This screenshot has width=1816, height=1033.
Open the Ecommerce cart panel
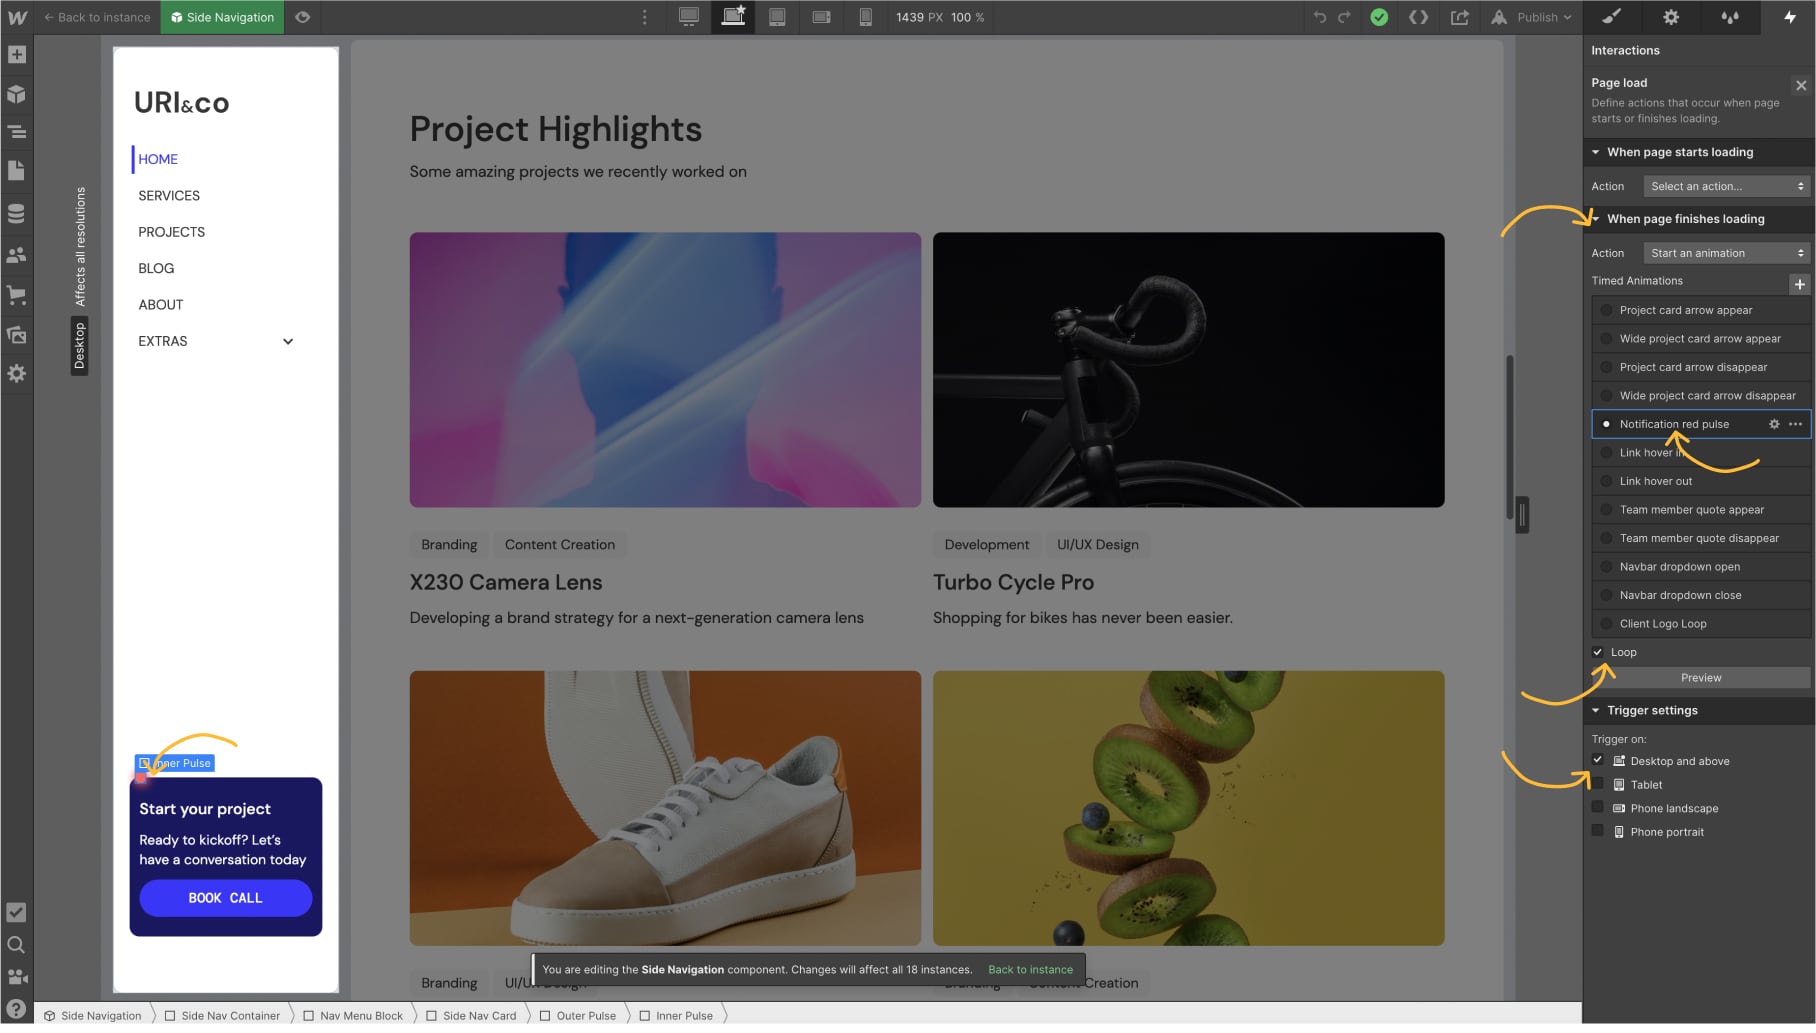[x=17, y=295]
